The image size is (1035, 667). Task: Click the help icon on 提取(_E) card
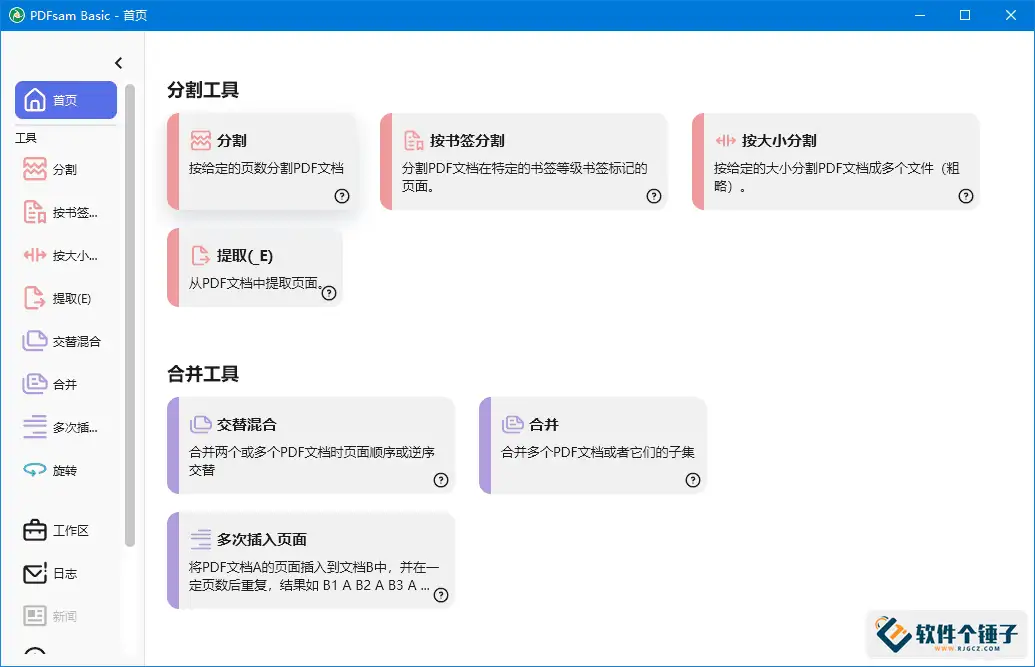(329, 293)
